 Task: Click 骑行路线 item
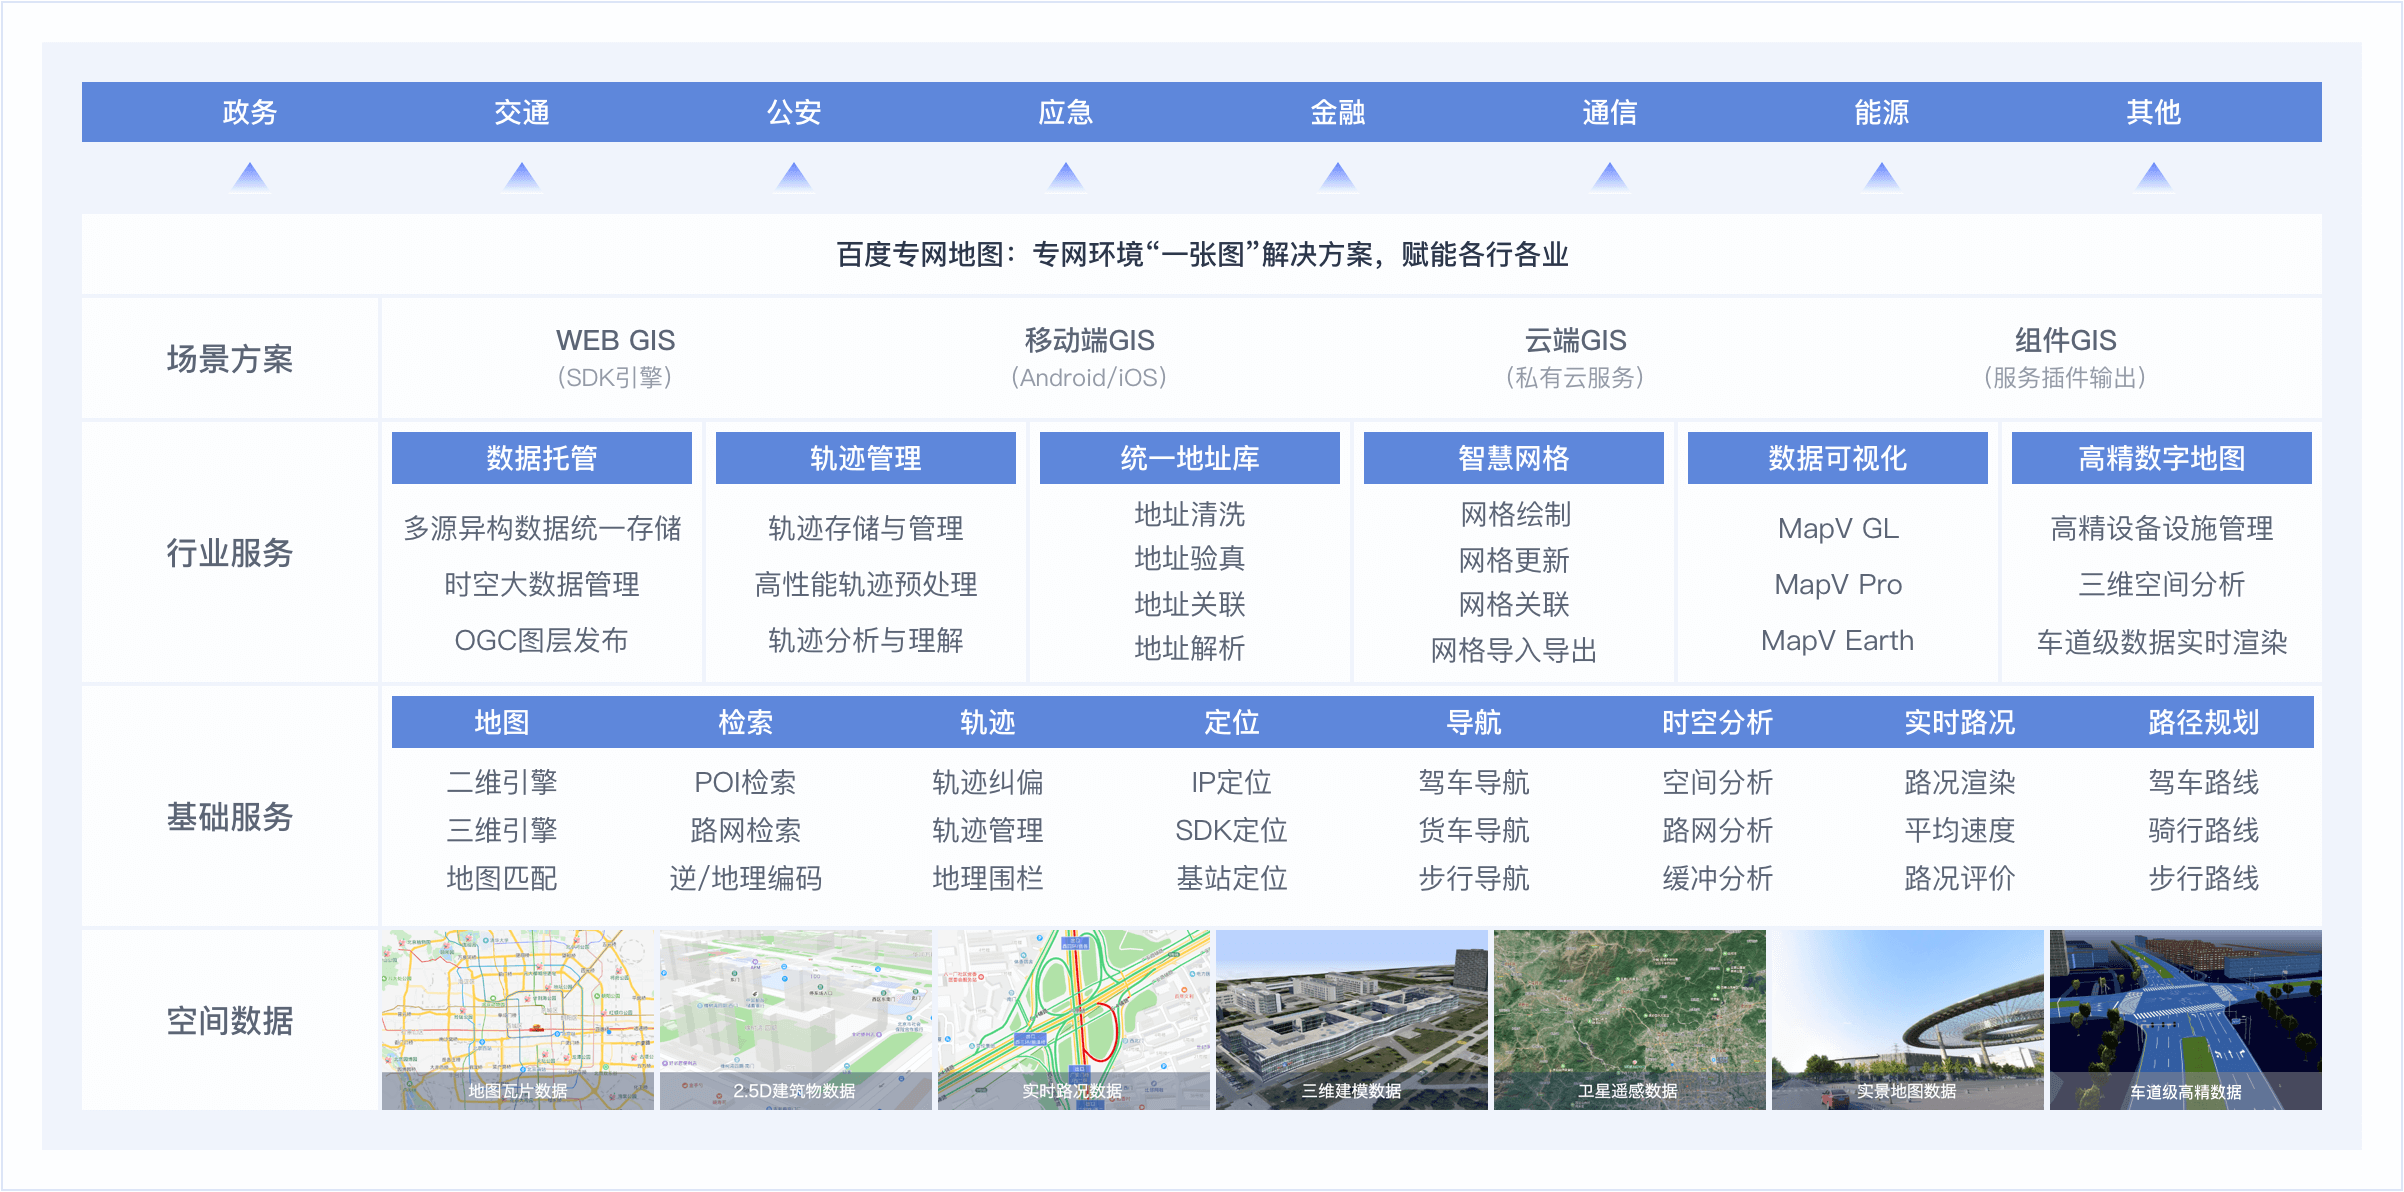[x=2203, y=830]
